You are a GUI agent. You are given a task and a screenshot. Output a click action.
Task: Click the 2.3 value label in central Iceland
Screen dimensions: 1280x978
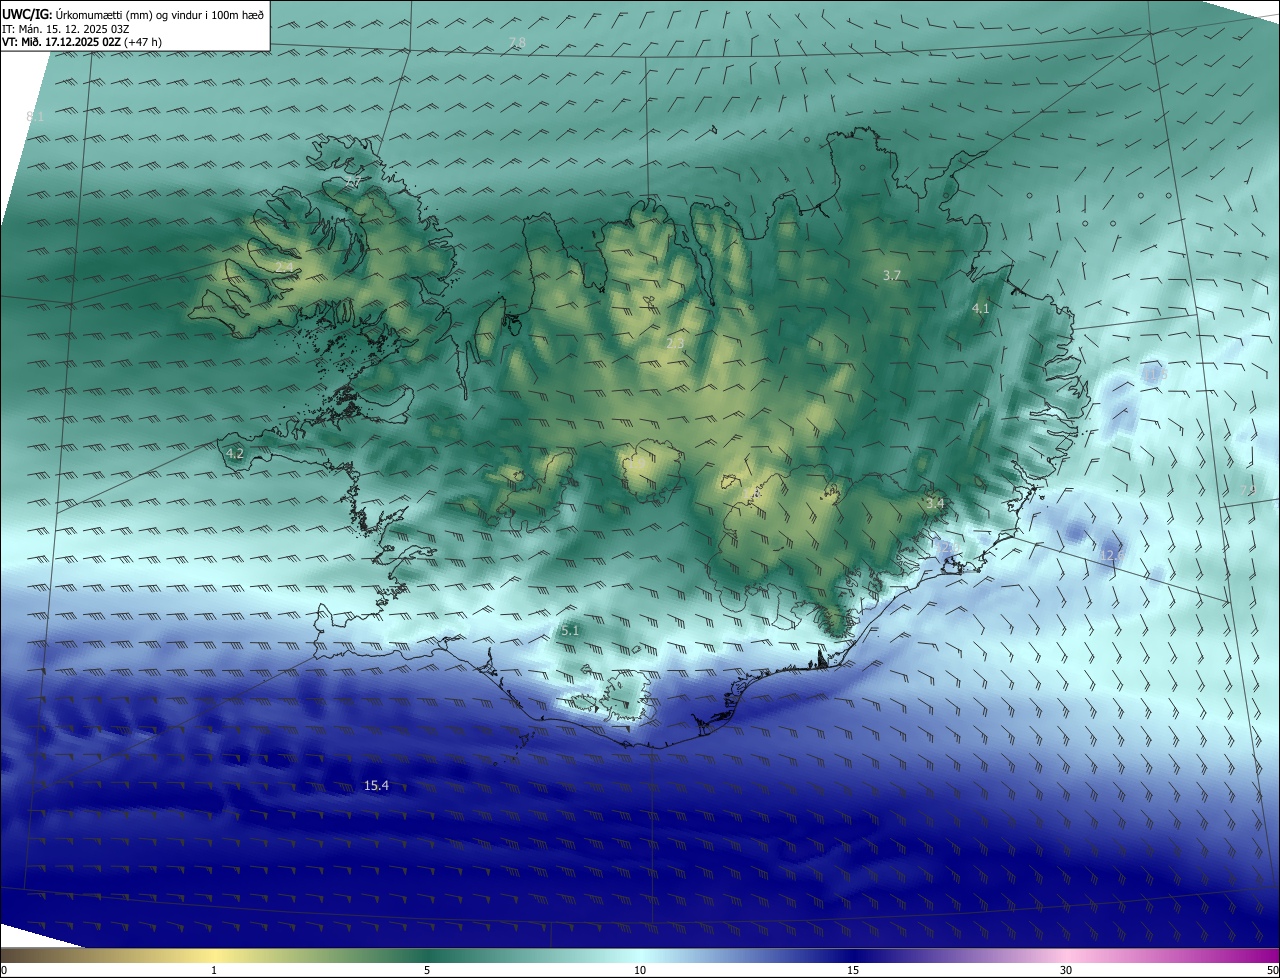point(675,344)
